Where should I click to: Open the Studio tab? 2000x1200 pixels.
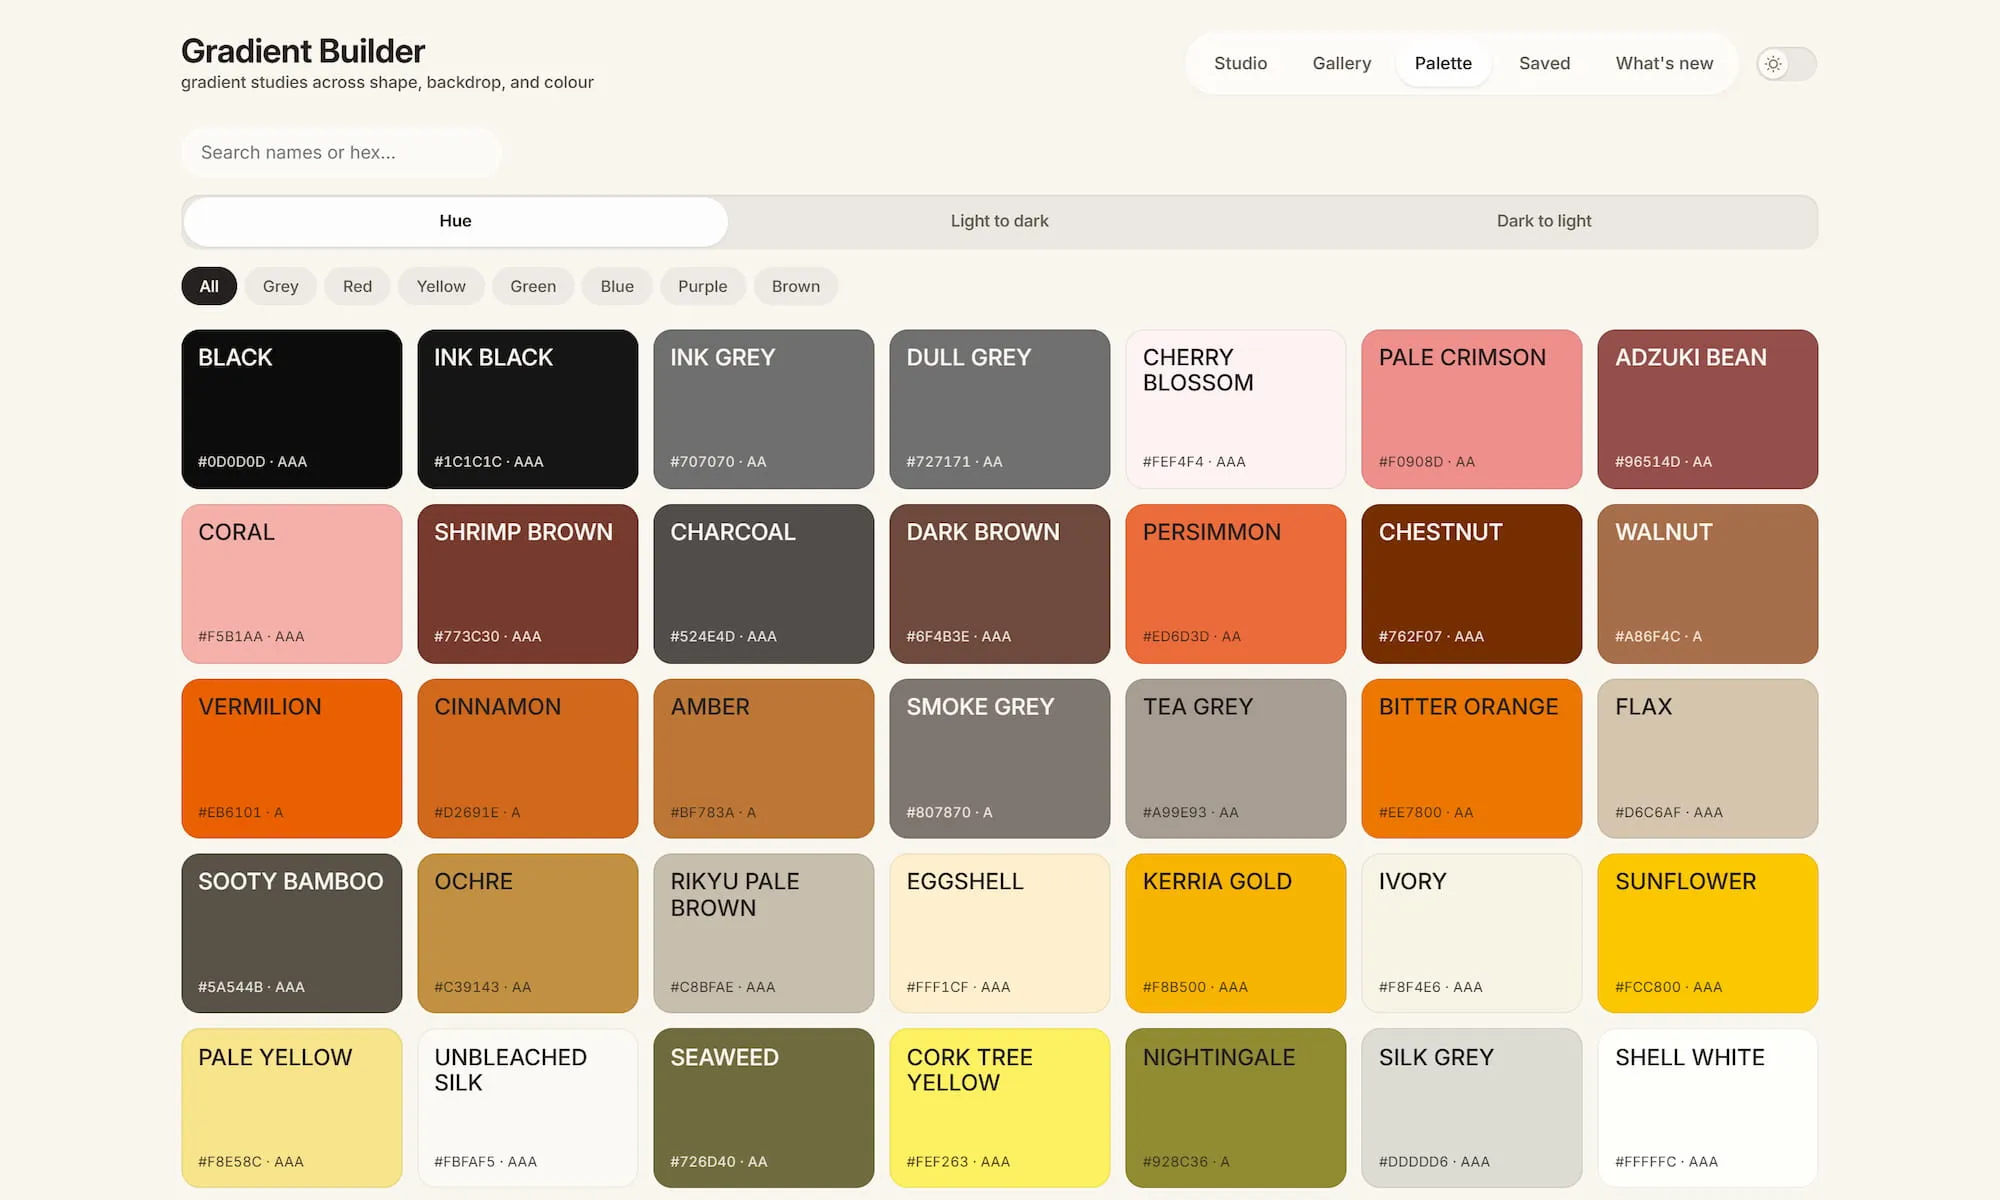[1240, 63]
